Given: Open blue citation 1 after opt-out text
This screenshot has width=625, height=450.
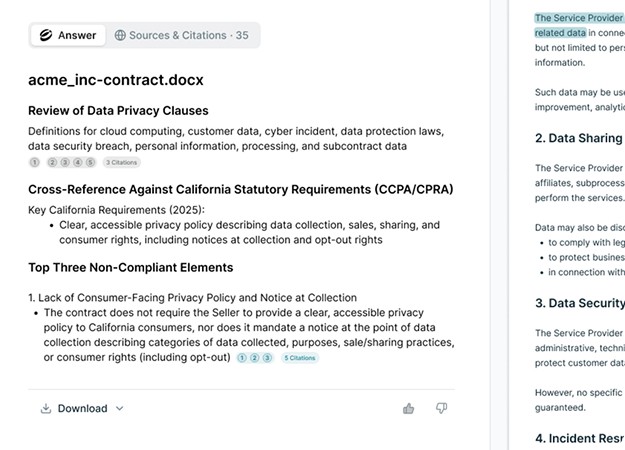Looking at the screenshot, I should tap(242, 358).
